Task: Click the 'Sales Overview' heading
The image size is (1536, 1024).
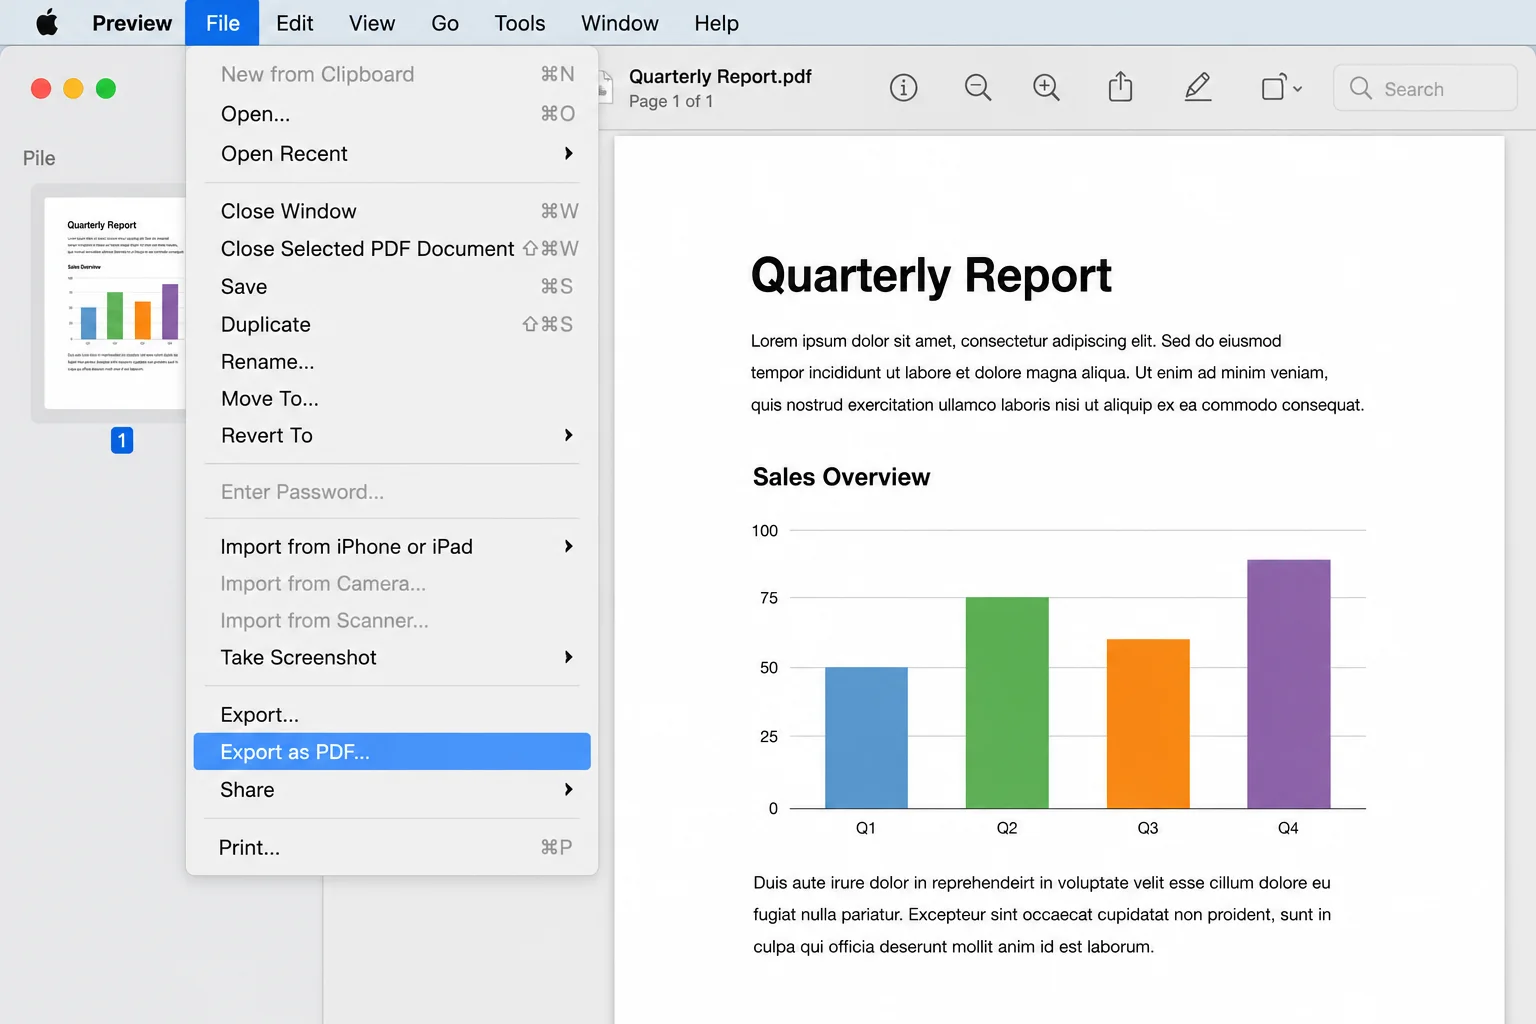Action: (841, 477)
